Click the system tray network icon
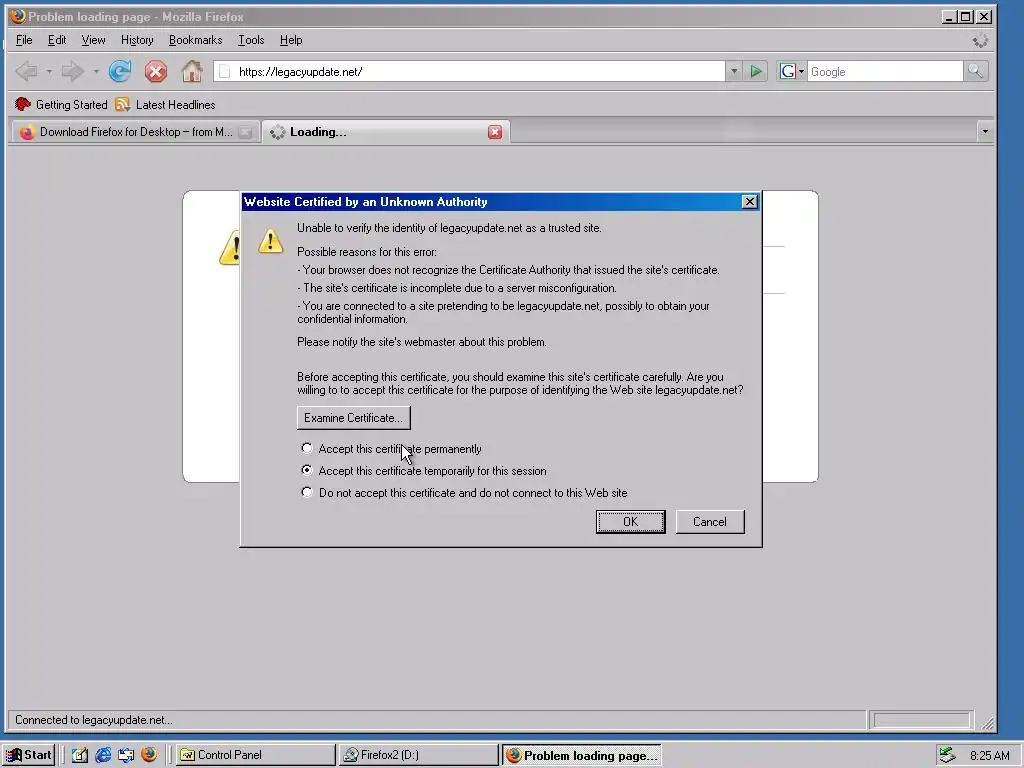 pyautogui.click(x=947, y=755)
